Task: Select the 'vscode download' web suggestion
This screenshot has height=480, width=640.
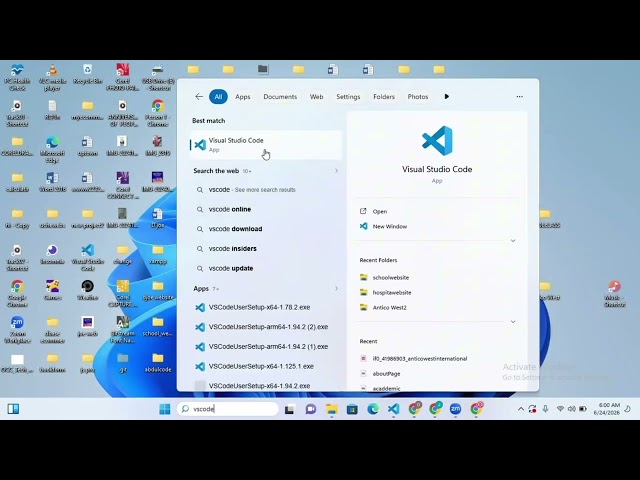Action: click(x=266, y=229)
